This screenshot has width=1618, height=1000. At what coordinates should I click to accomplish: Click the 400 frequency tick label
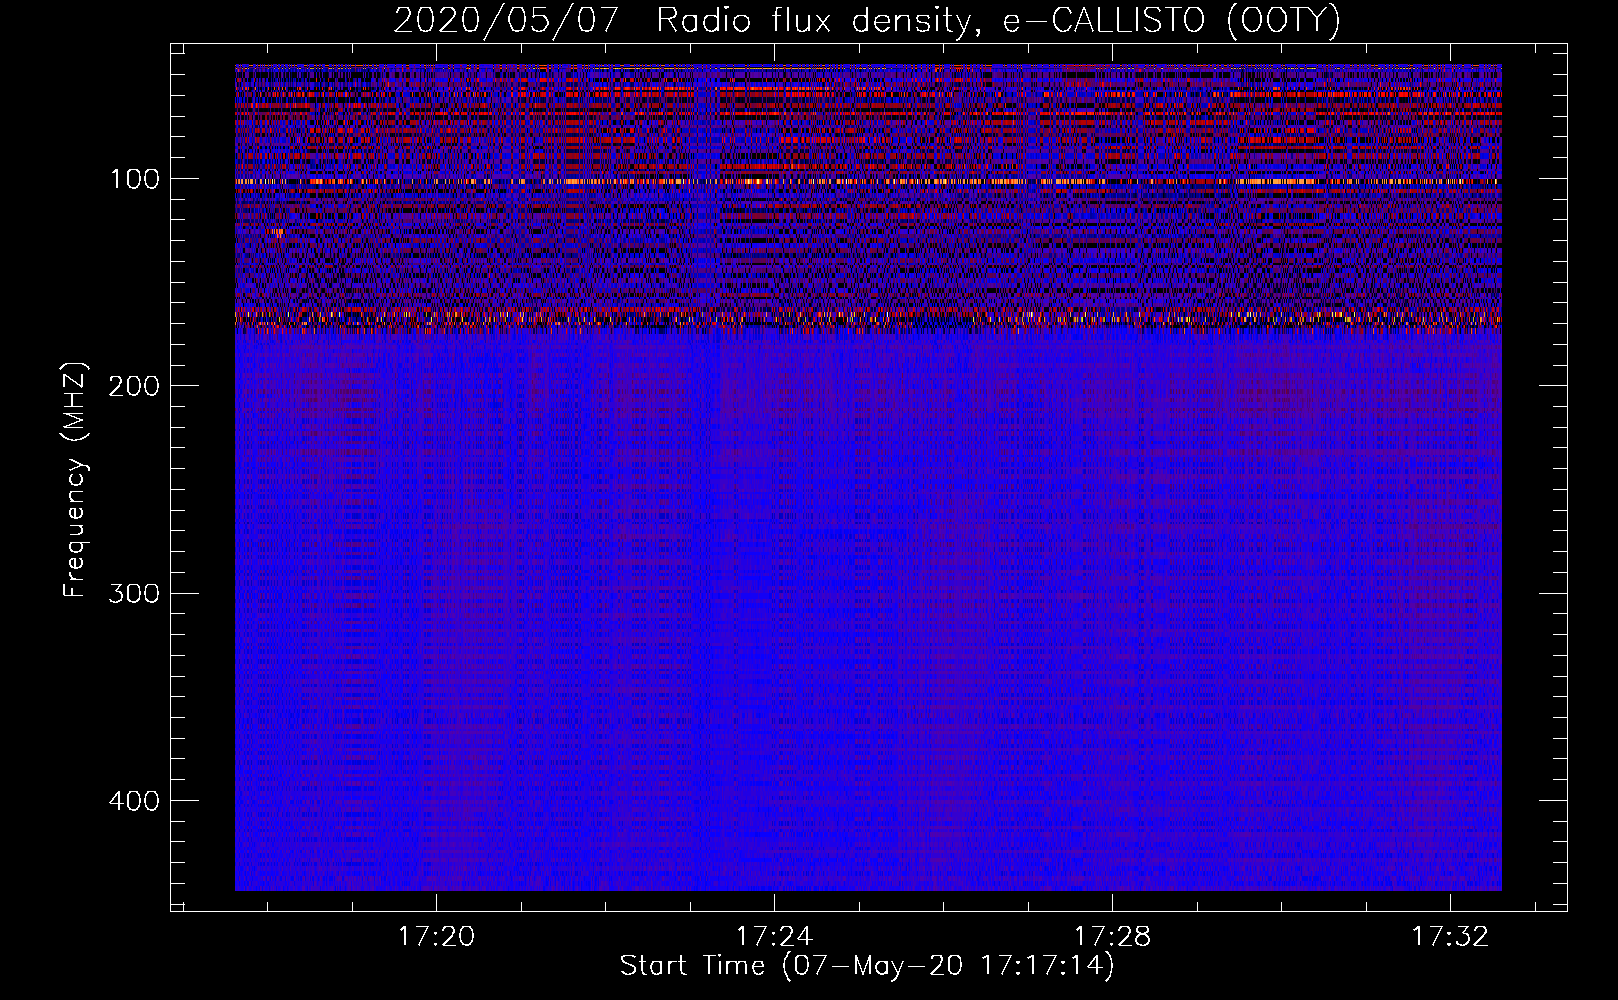pos(135,801)
